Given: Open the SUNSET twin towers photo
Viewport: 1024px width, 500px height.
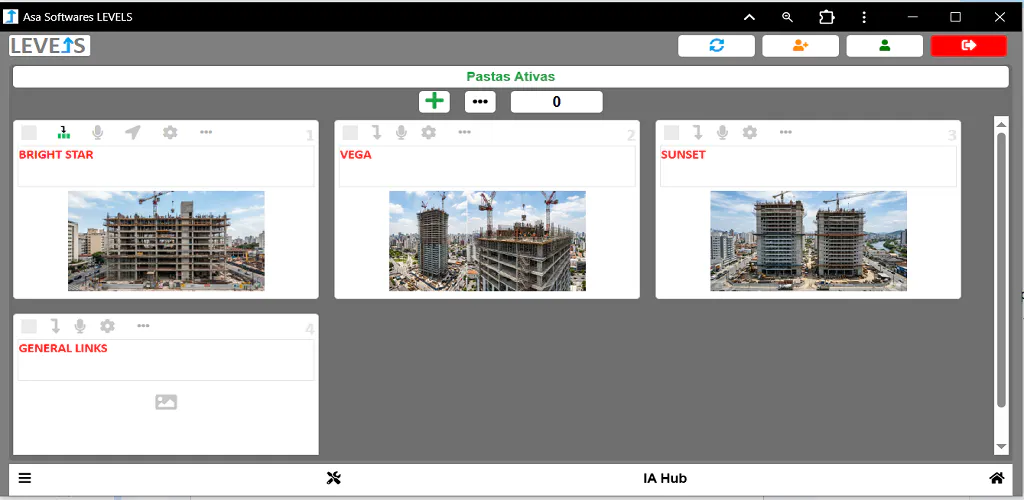Looking at the screenshot, I should (x=808, y=241).
